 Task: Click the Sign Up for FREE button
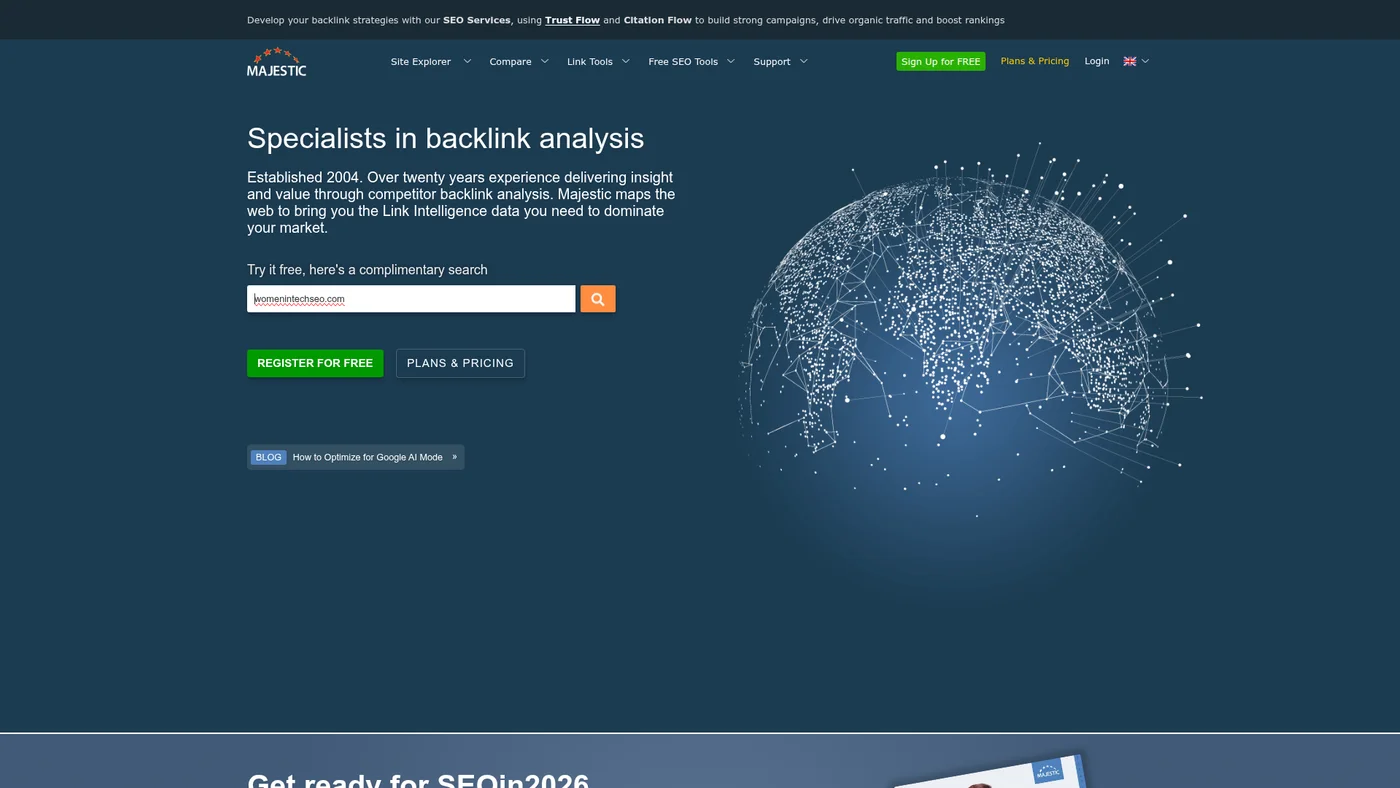click(940, 61)
